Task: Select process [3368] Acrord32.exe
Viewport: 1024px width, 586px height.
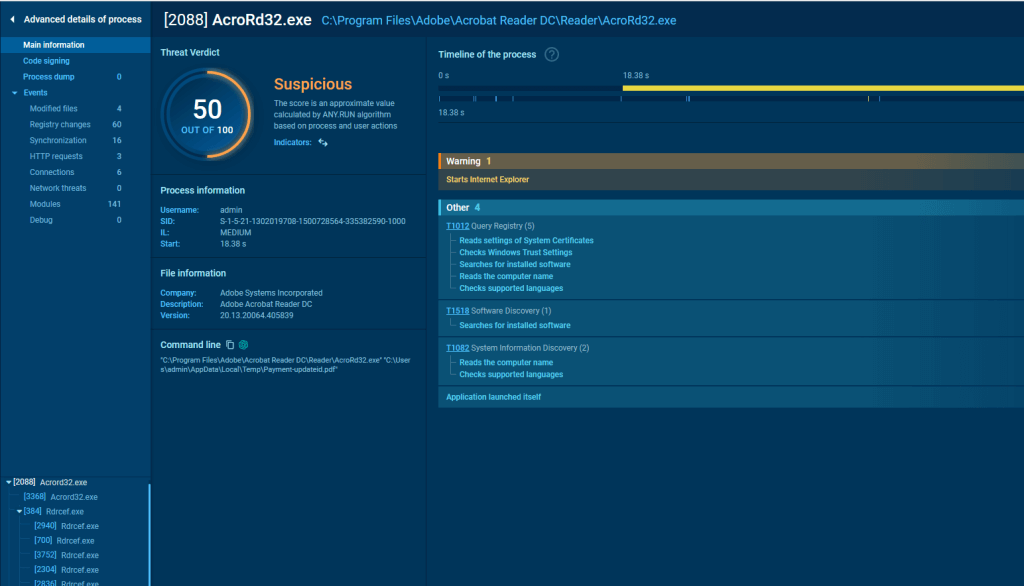Action: pos(60,497)
